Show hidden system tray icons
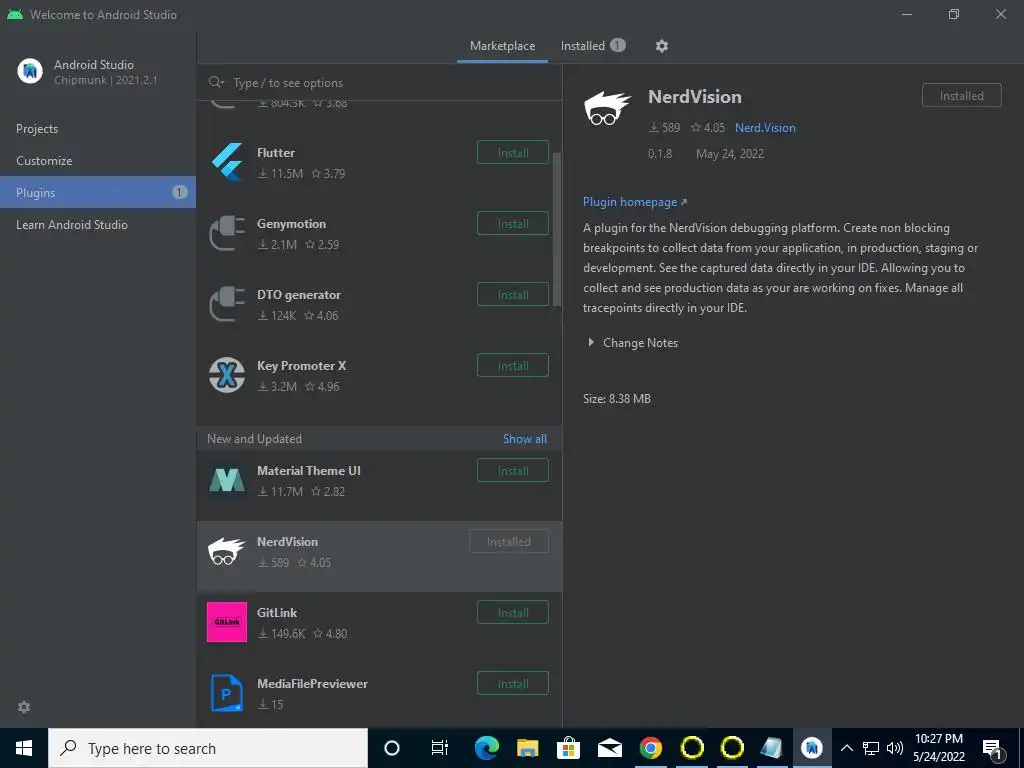This screenshot has width=1024, height=768. click(846, 748)
